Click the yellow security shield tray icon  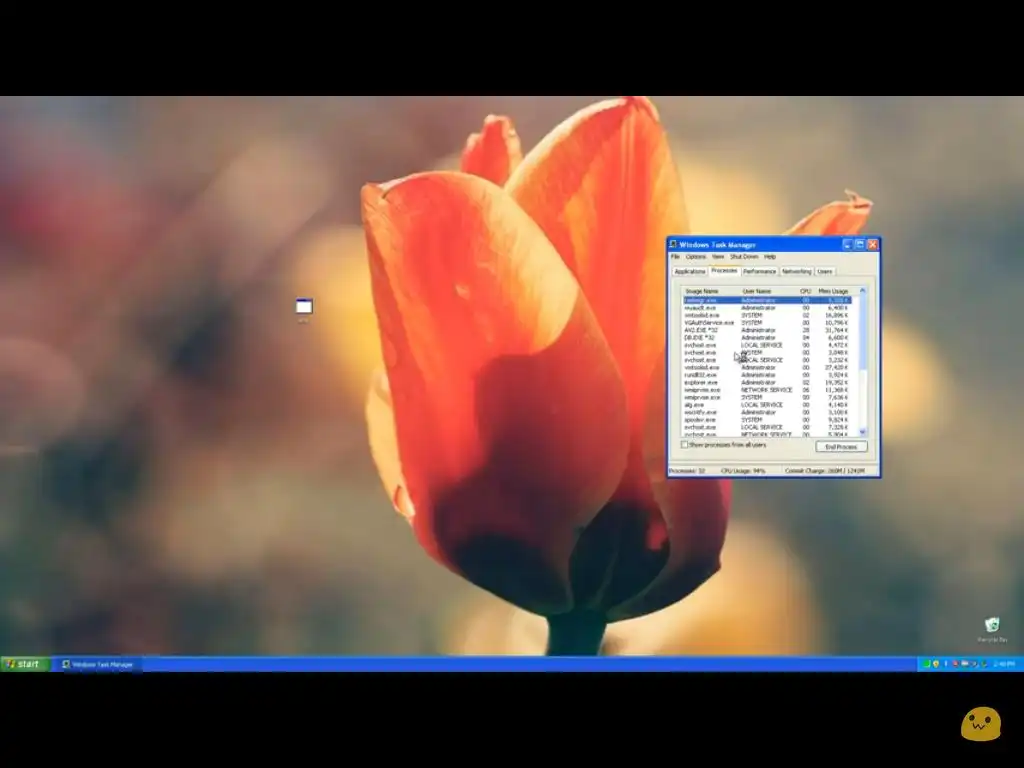(936, 664)
